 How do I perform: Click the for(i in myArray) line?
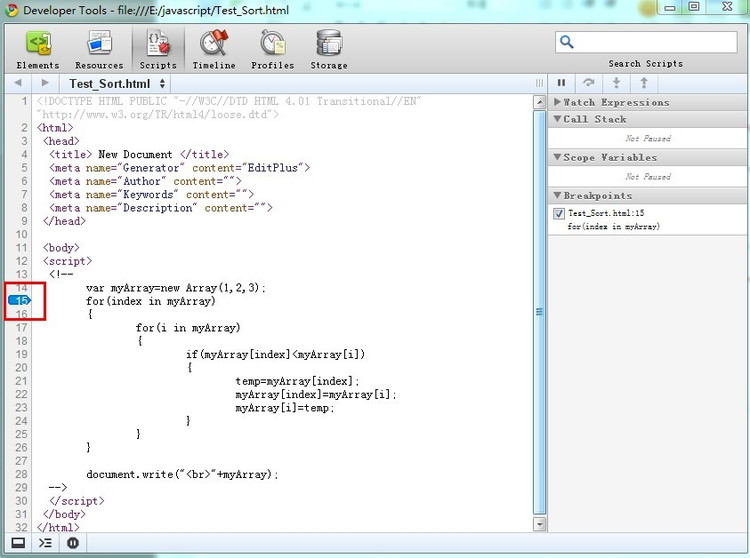(x=188, y=328)
